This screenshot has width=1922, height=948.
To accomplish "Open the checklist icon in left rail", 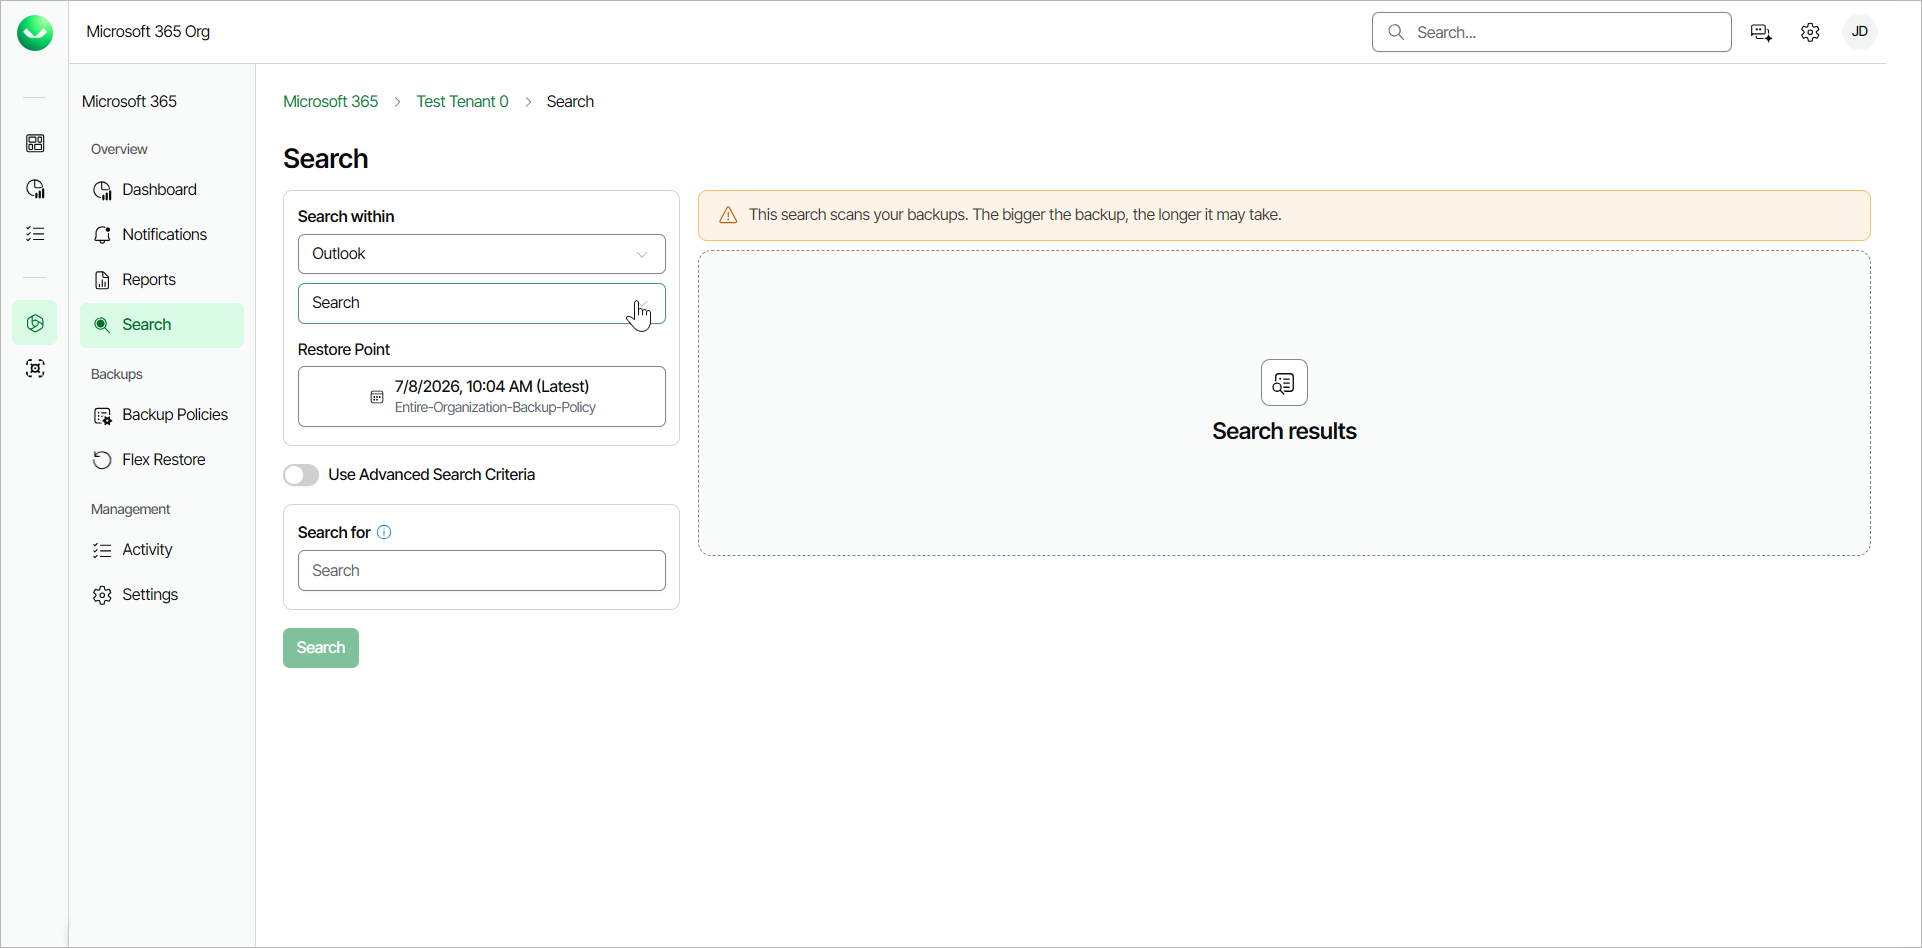I will [35, 234].
